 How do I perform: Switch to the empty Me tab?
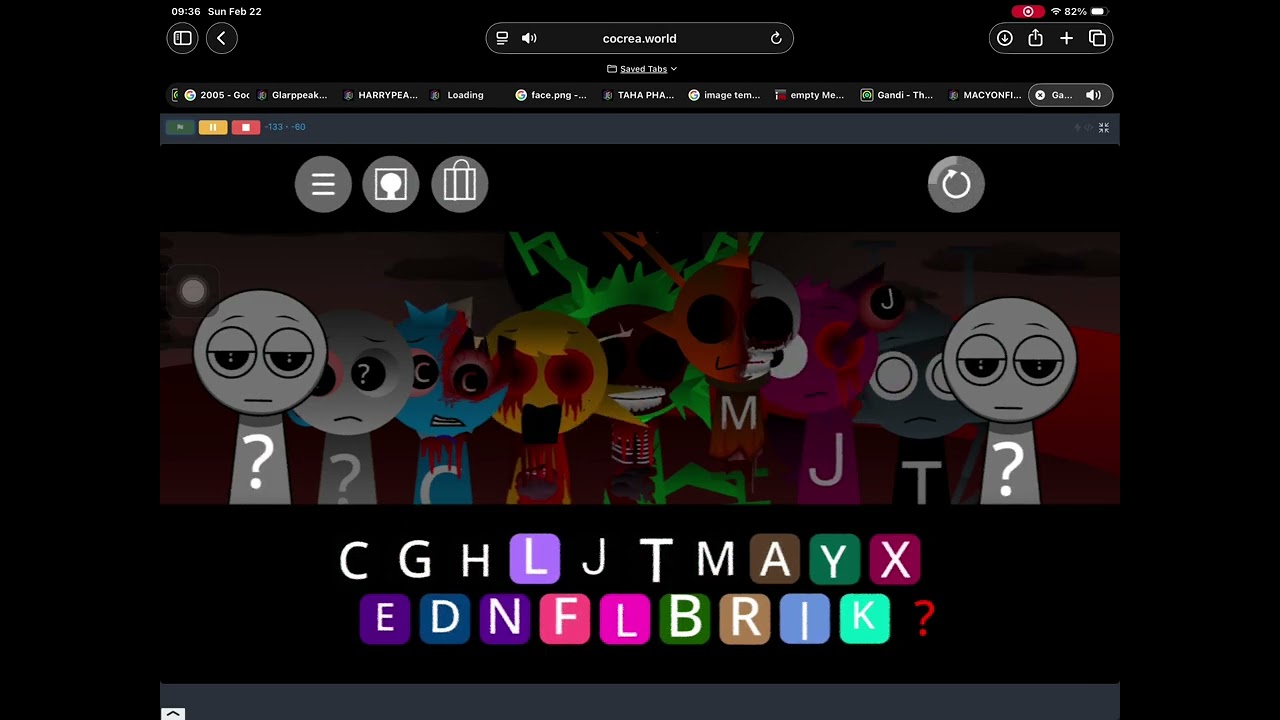(811, 95)
